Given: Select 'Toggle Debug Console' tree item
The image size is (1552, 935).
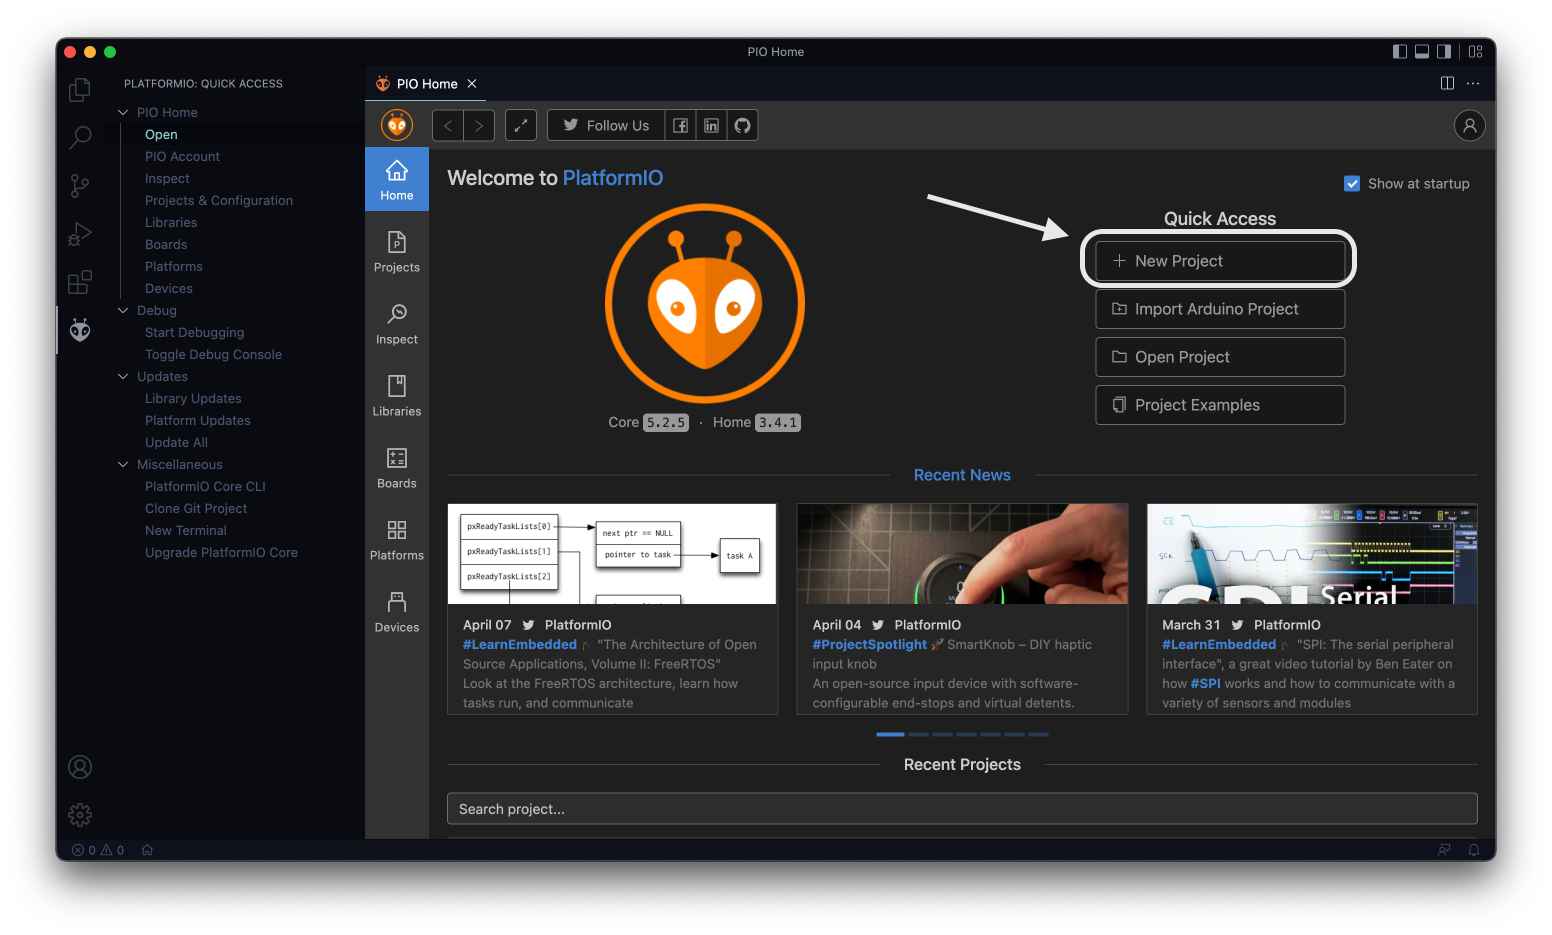Looking at the screenshot, I should (x=213, y=354).
